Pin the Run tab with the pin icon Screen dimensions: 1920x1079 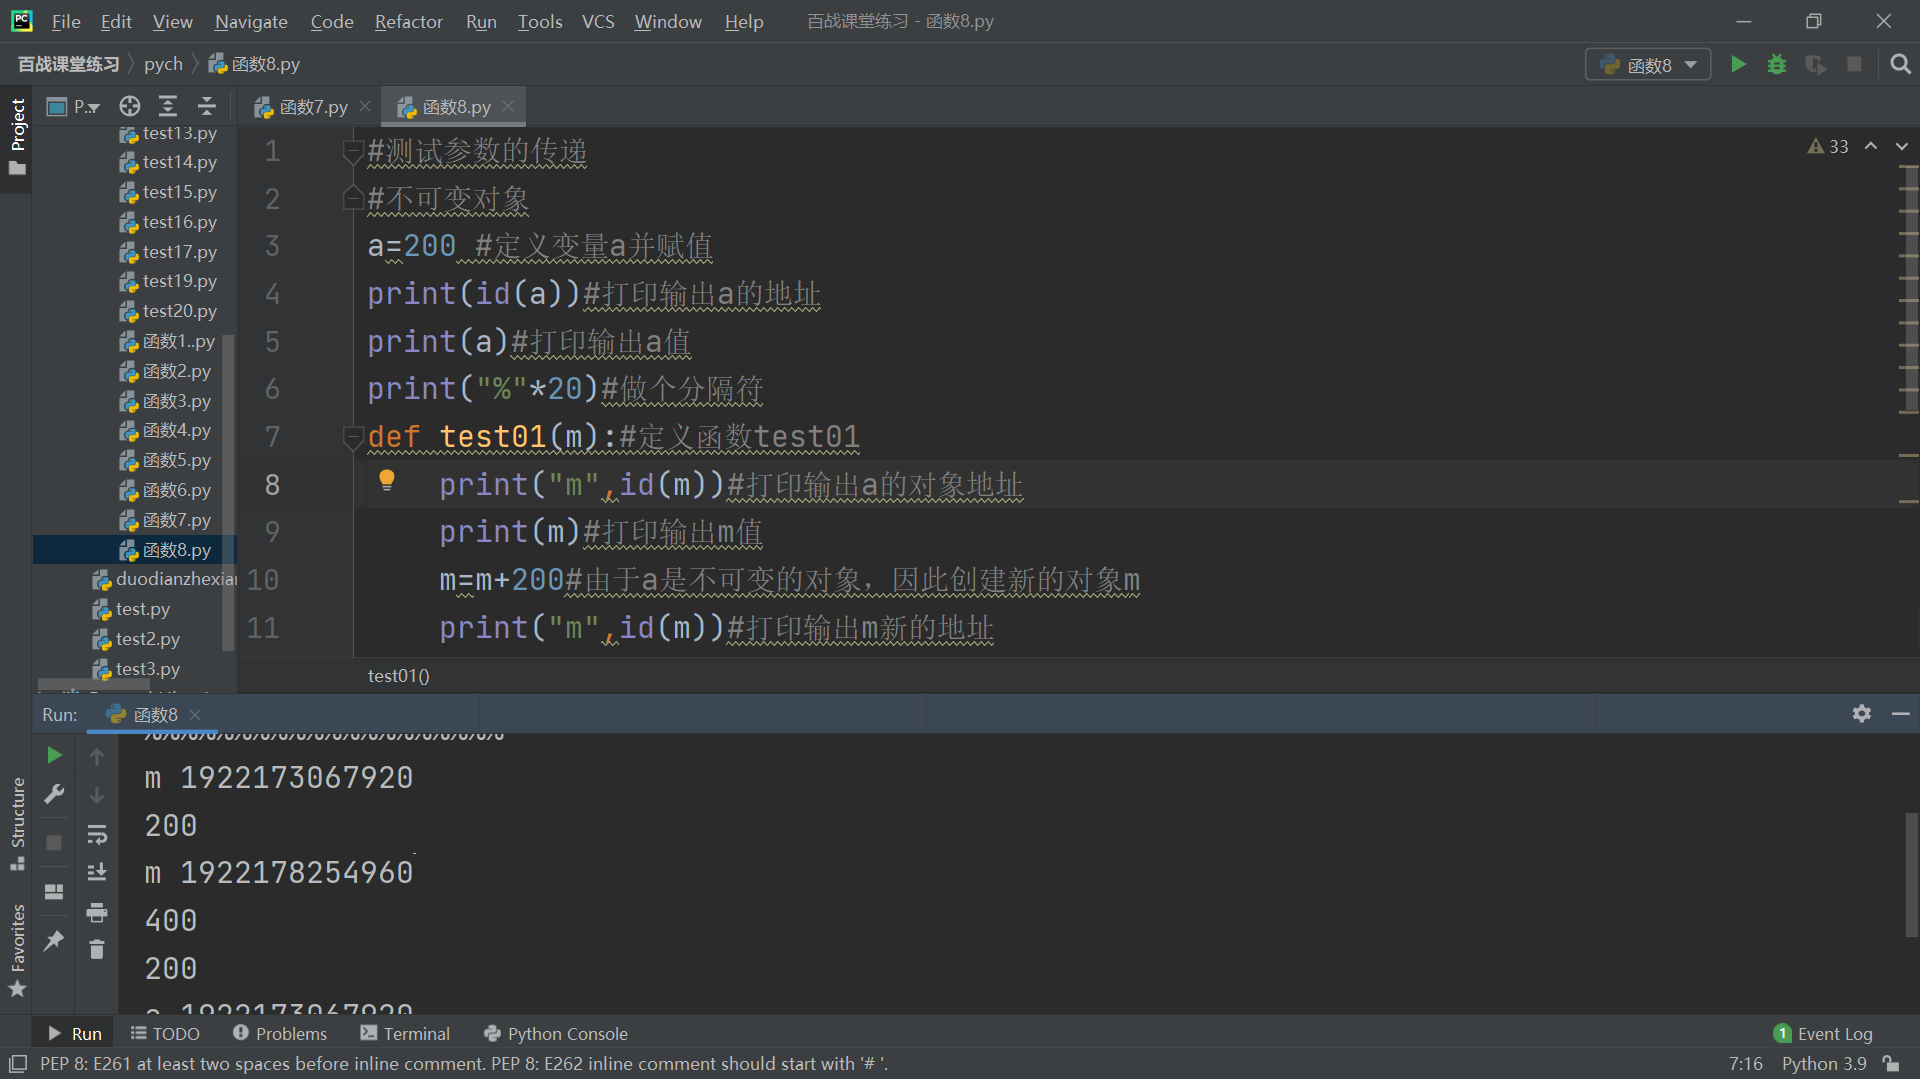(x=55, y=940)
